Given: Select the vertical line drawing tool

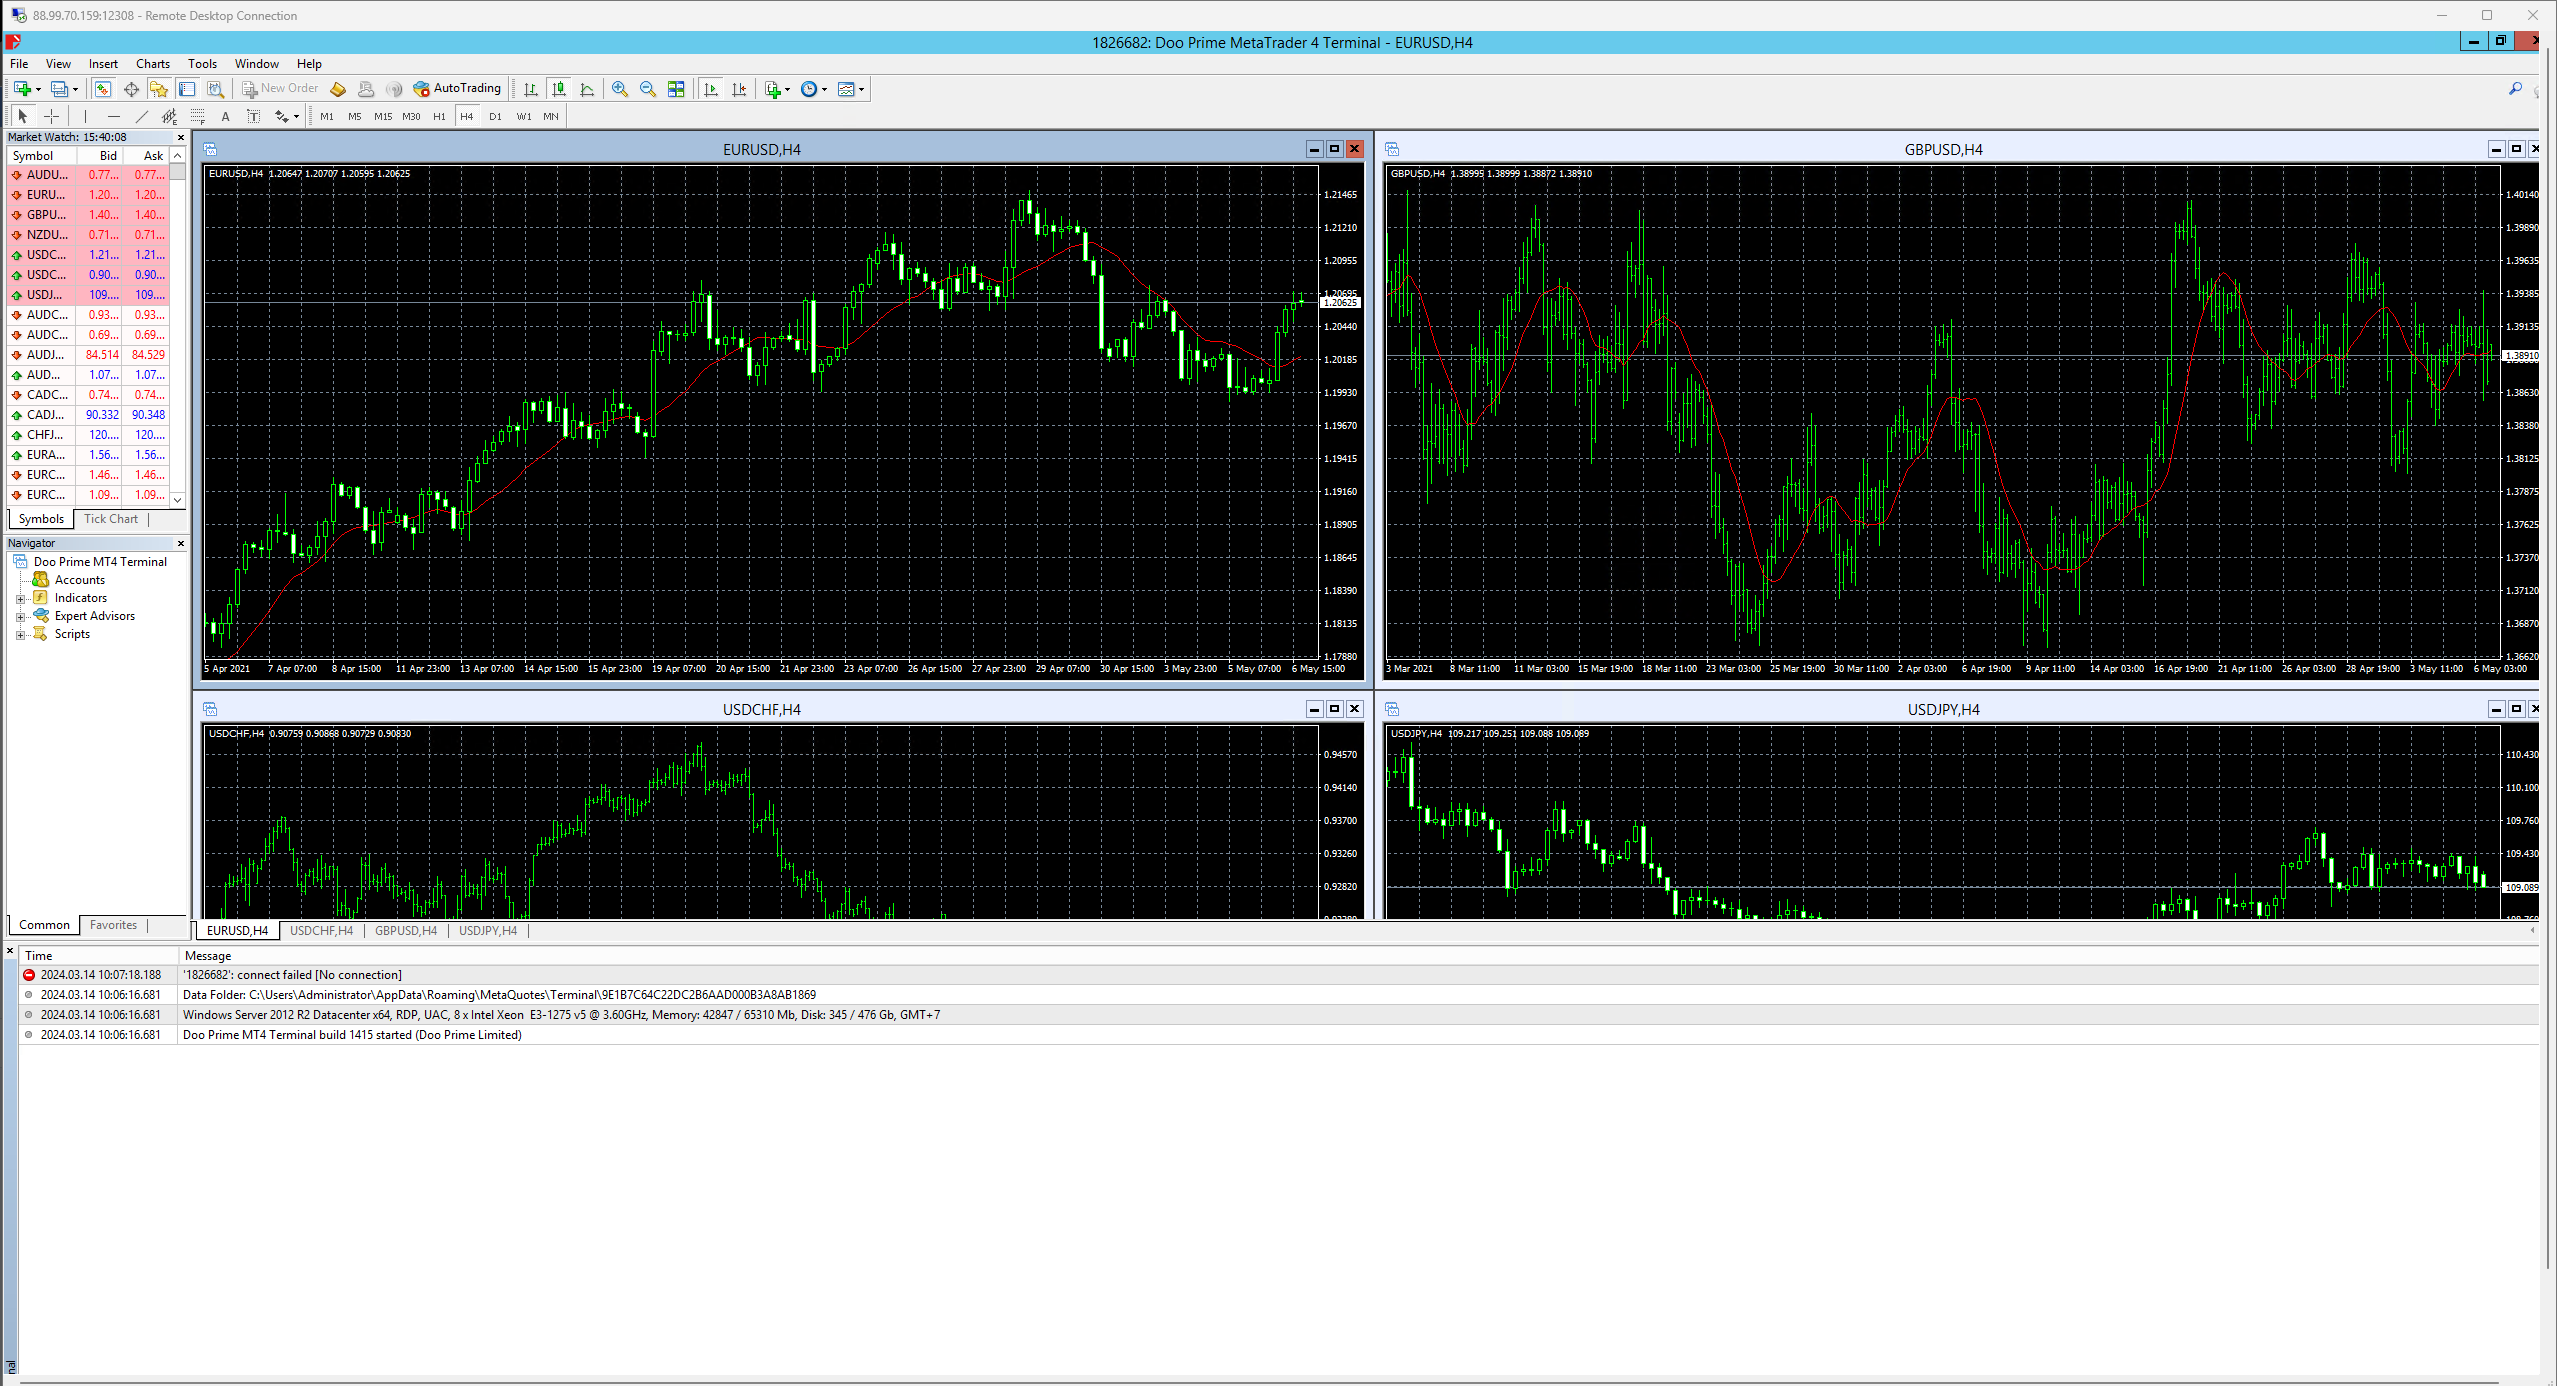Looking at the screenshot, I should (x=86, y=117).
